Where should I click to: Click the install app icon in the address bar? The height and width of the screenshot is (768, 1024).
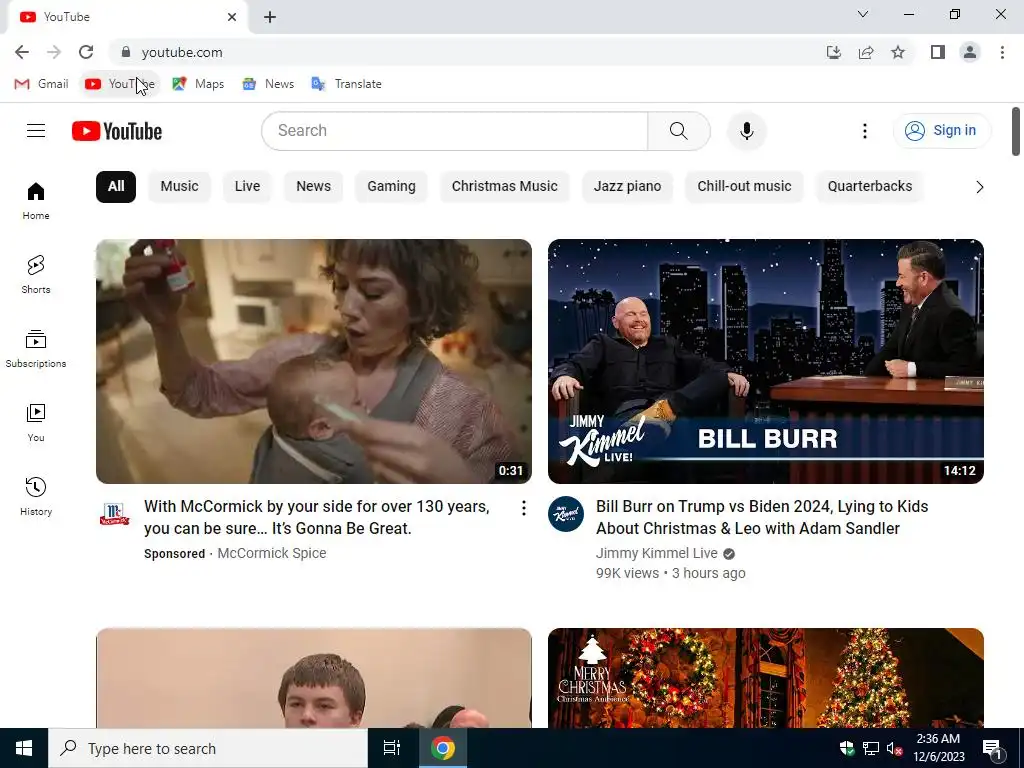pos(833,52)
